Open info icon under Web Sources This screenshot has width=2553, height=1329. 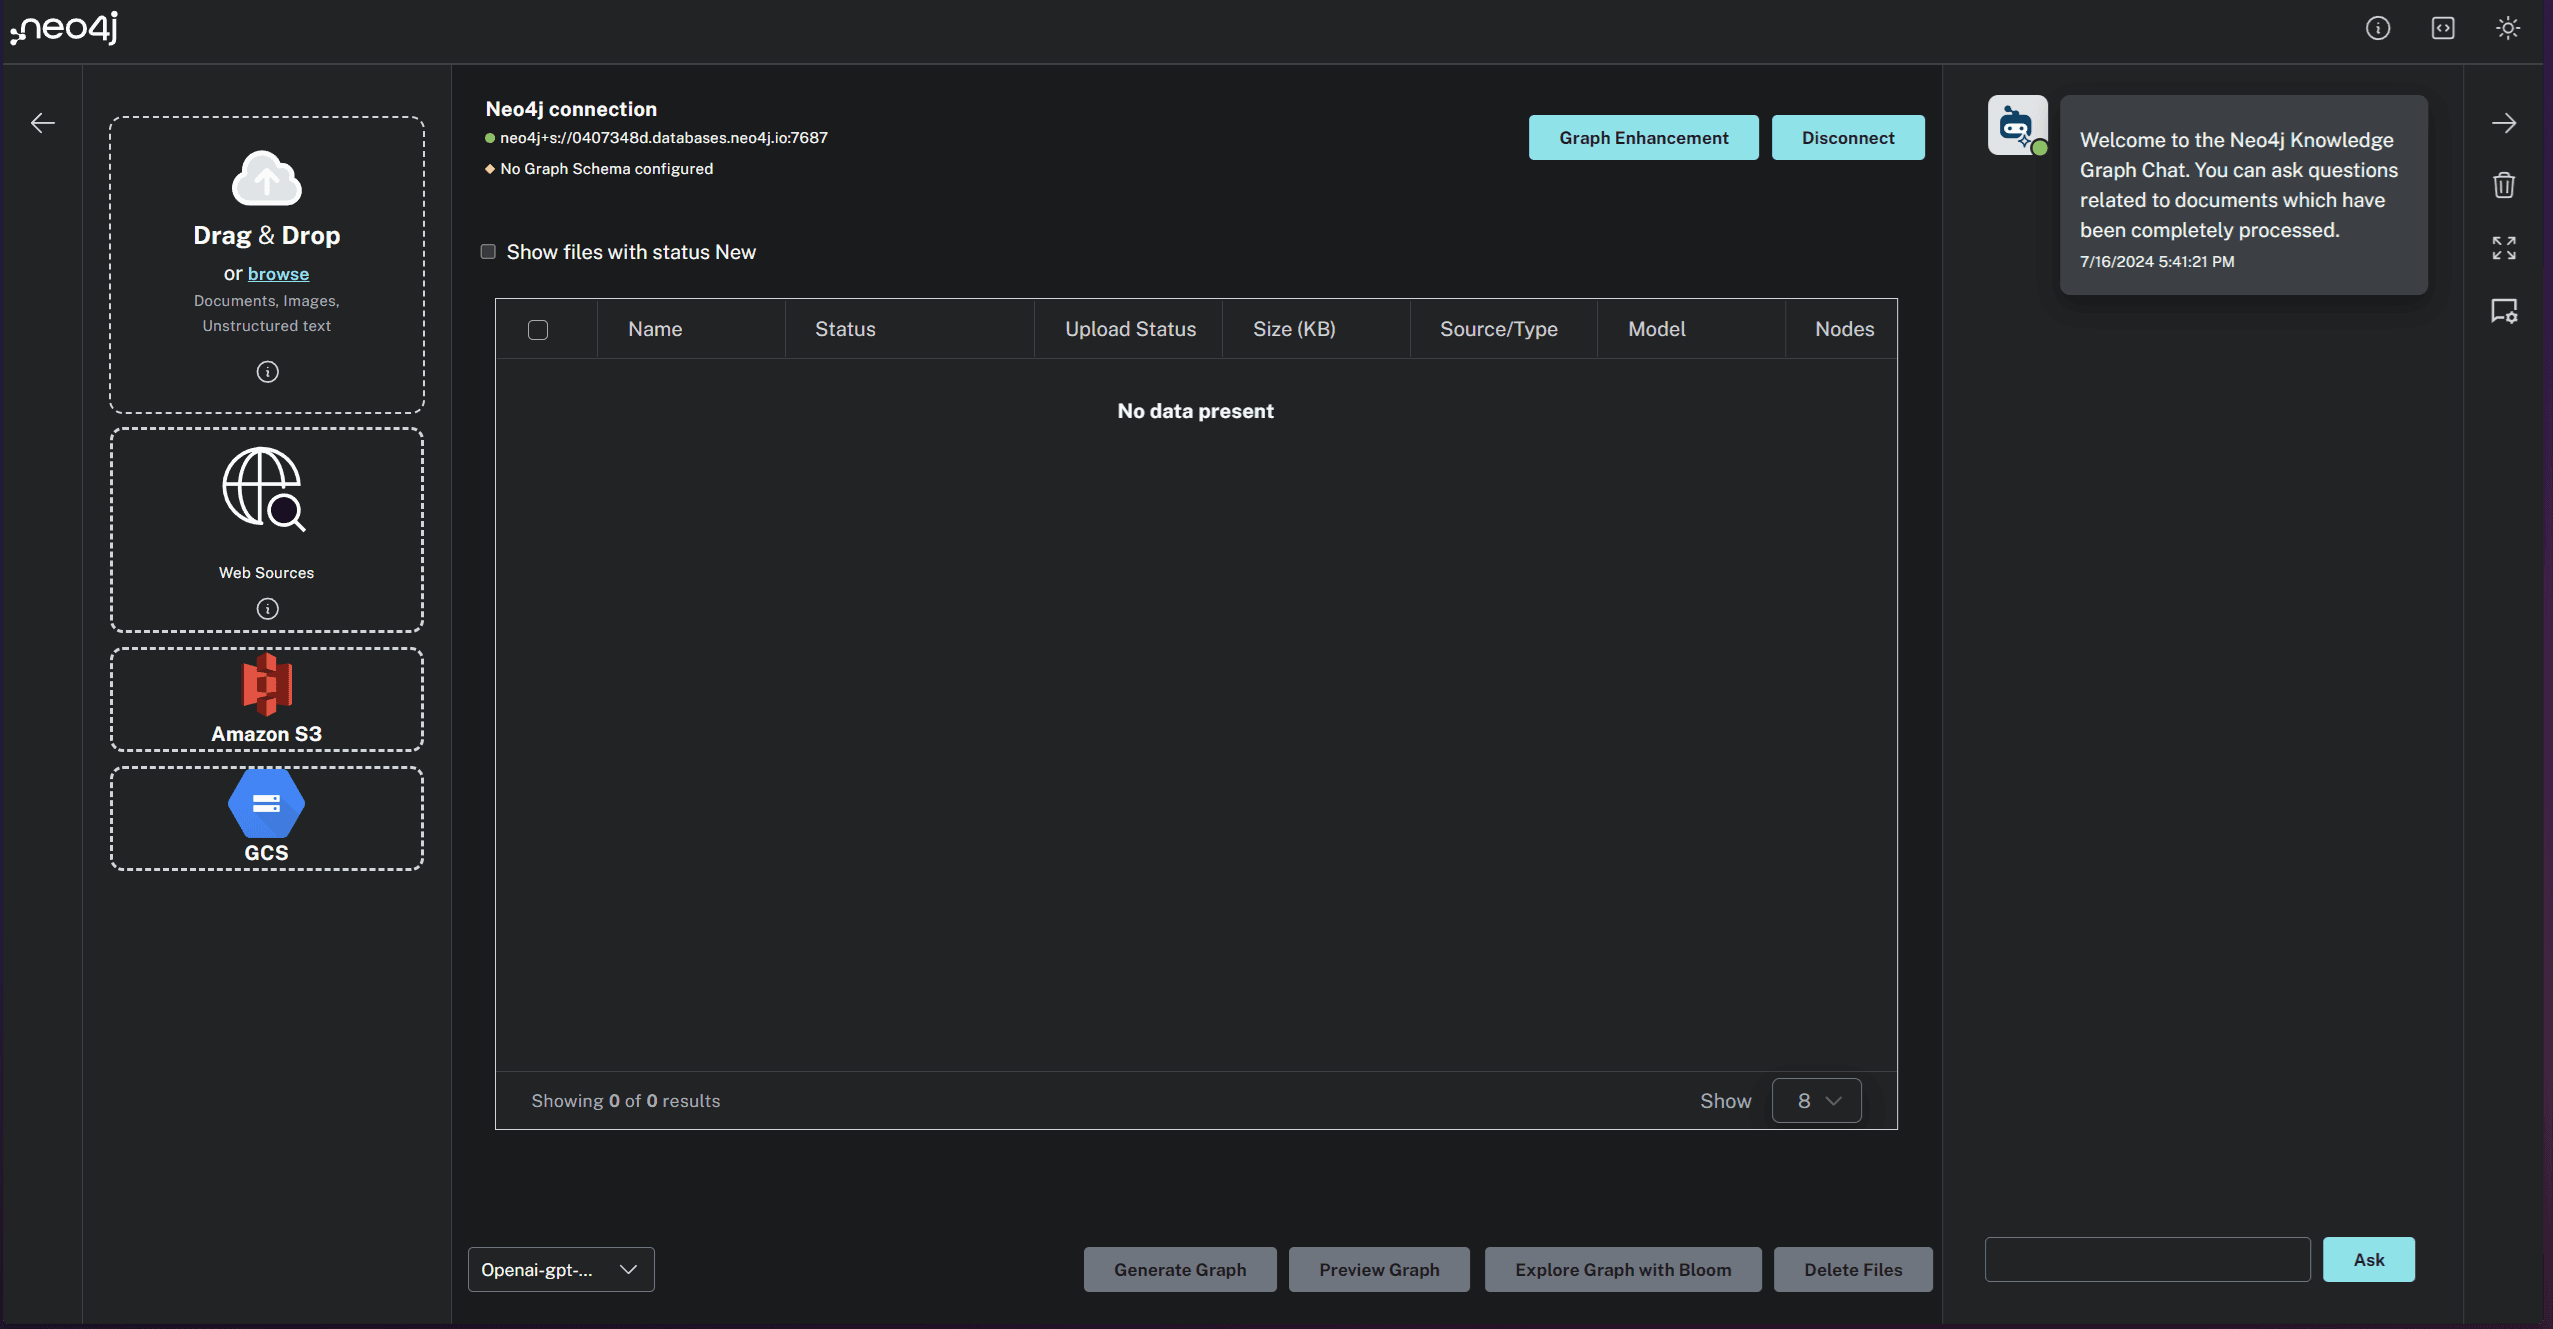(267, 609)
